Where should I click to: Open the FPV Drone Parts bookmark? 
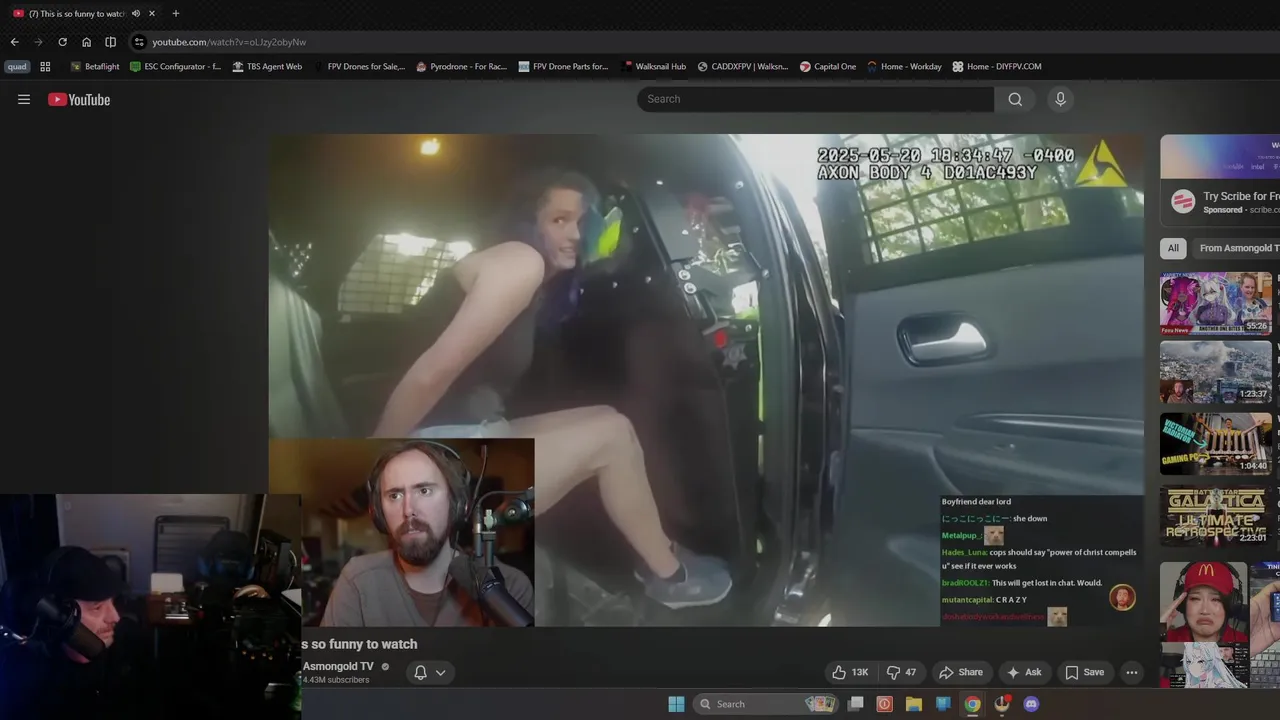point(564,67)
